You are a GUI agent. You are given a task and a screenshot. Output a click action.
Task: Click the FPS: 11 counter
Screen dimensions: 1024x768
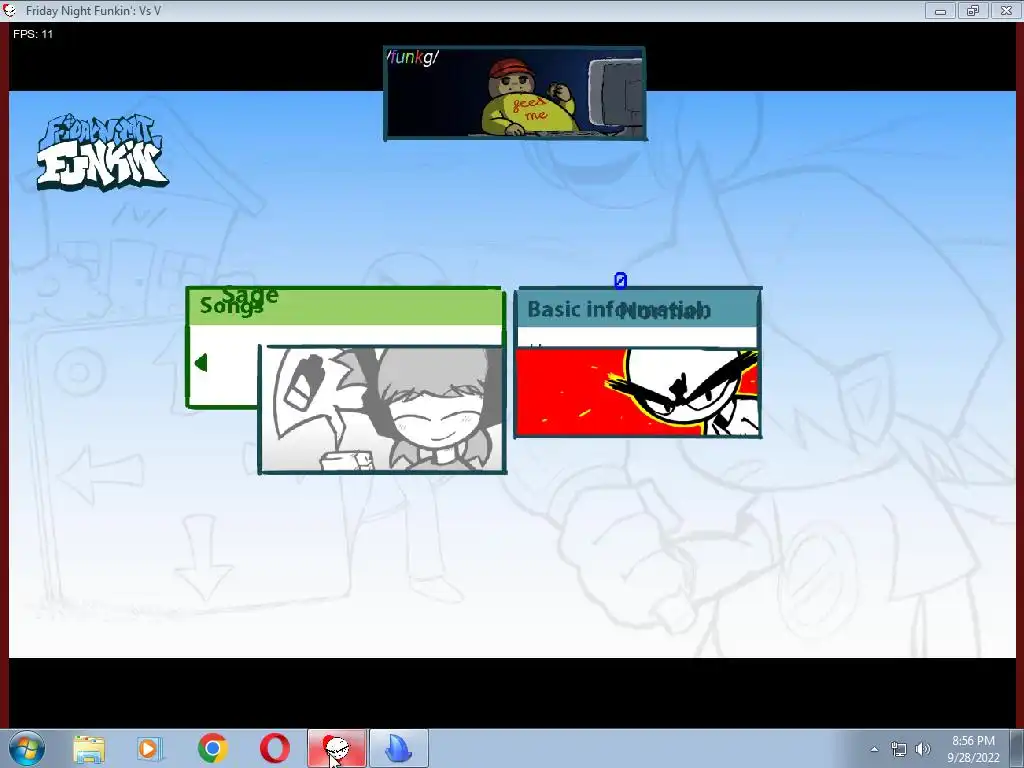coord(33,34)
